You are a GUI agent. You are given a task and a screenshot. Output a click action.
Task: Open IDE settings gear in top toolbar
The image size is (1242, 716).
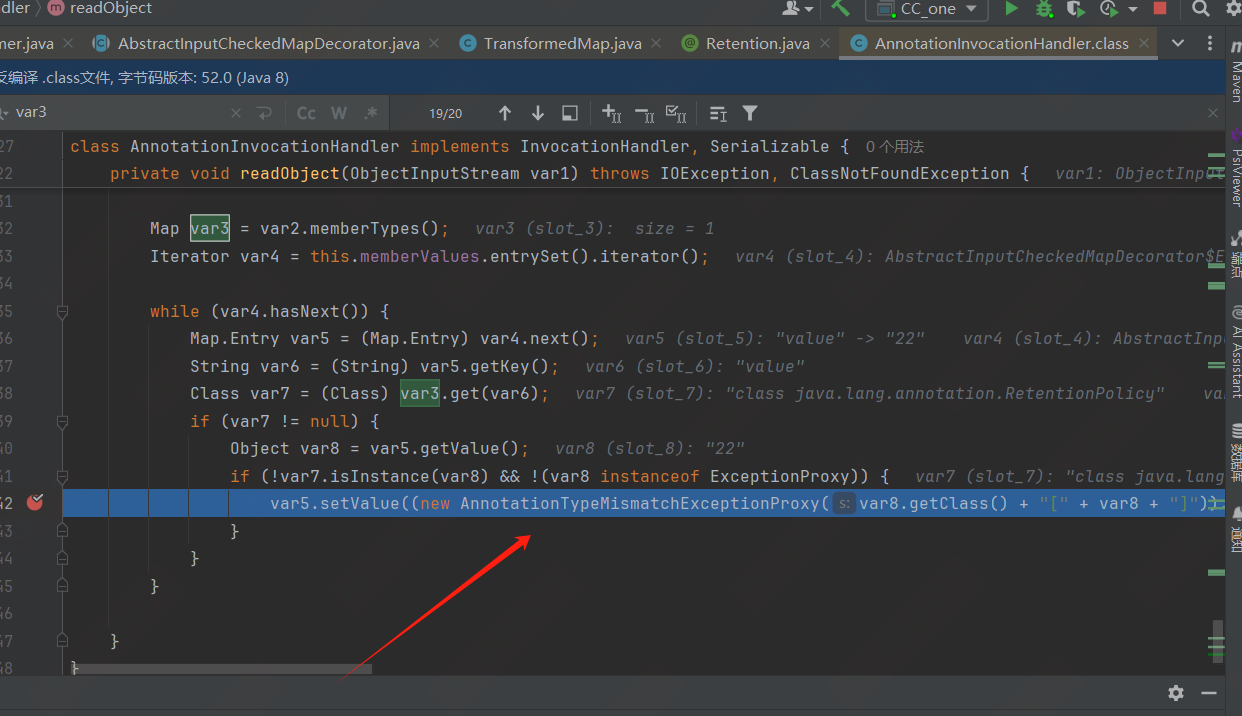point(1232,9)
